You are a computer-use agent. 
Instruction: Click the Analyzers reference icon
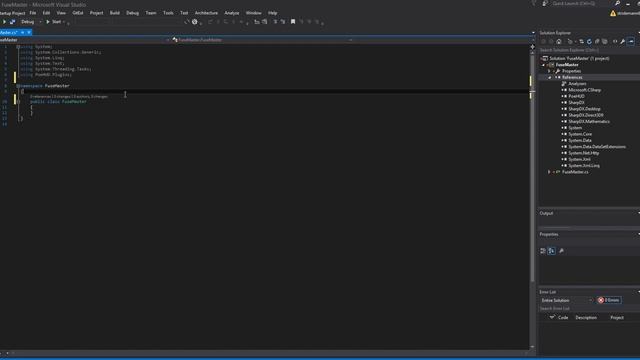coord(564,84)
